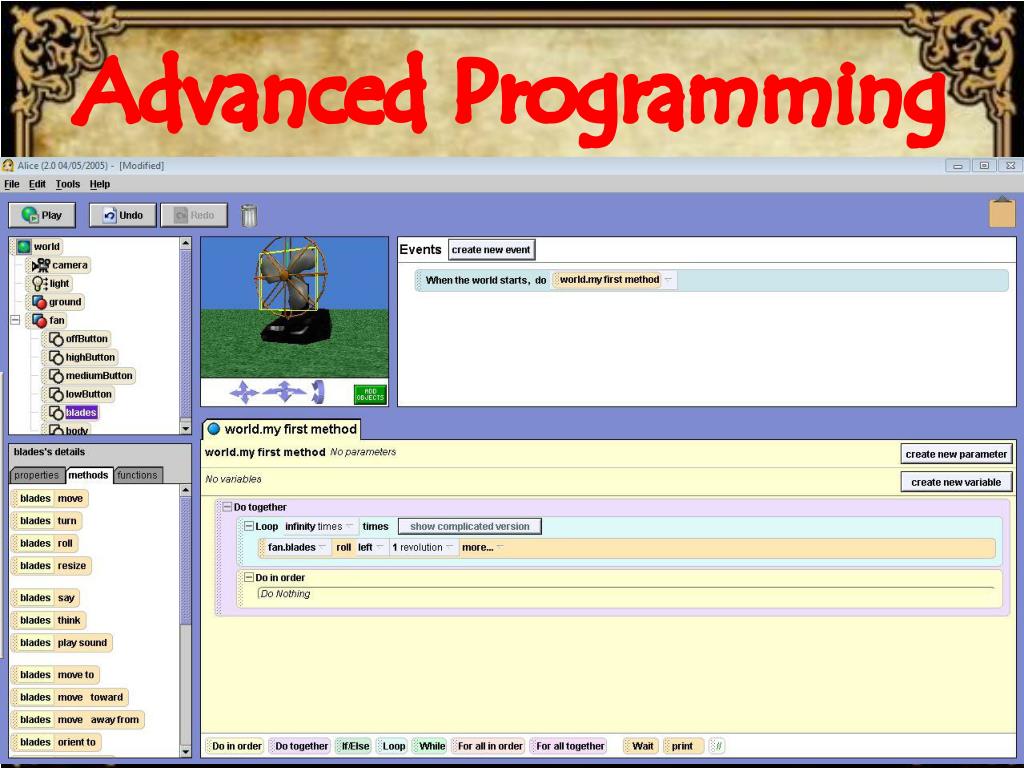Open infinity times dropdown
The image size is (1024, 768).
pyautogui.click(x=320, y=526)
